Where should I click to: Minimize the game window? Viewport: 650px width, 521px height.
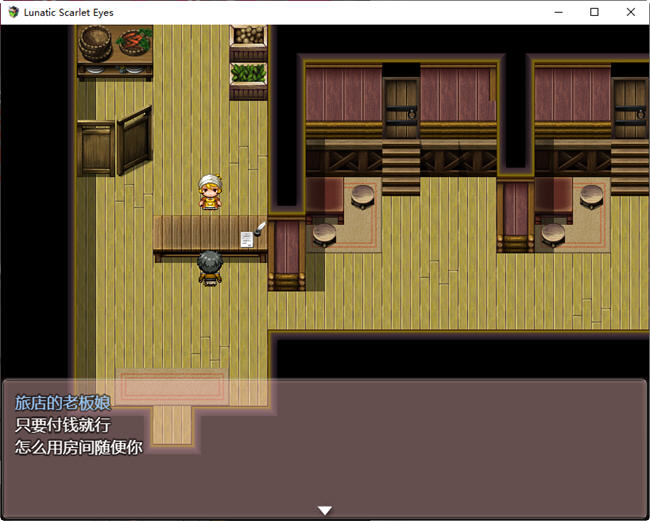[x=558, y=12]
